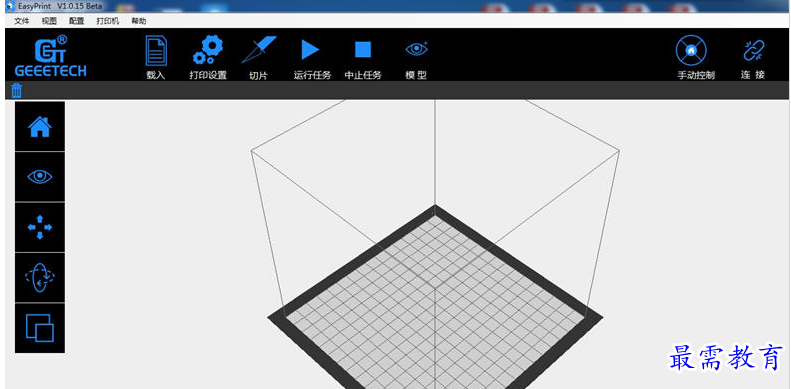Select the move arrows tool in sidebar
Image resolution: width=791 pixels, height=389 pixels.
[x=40, y=227]
